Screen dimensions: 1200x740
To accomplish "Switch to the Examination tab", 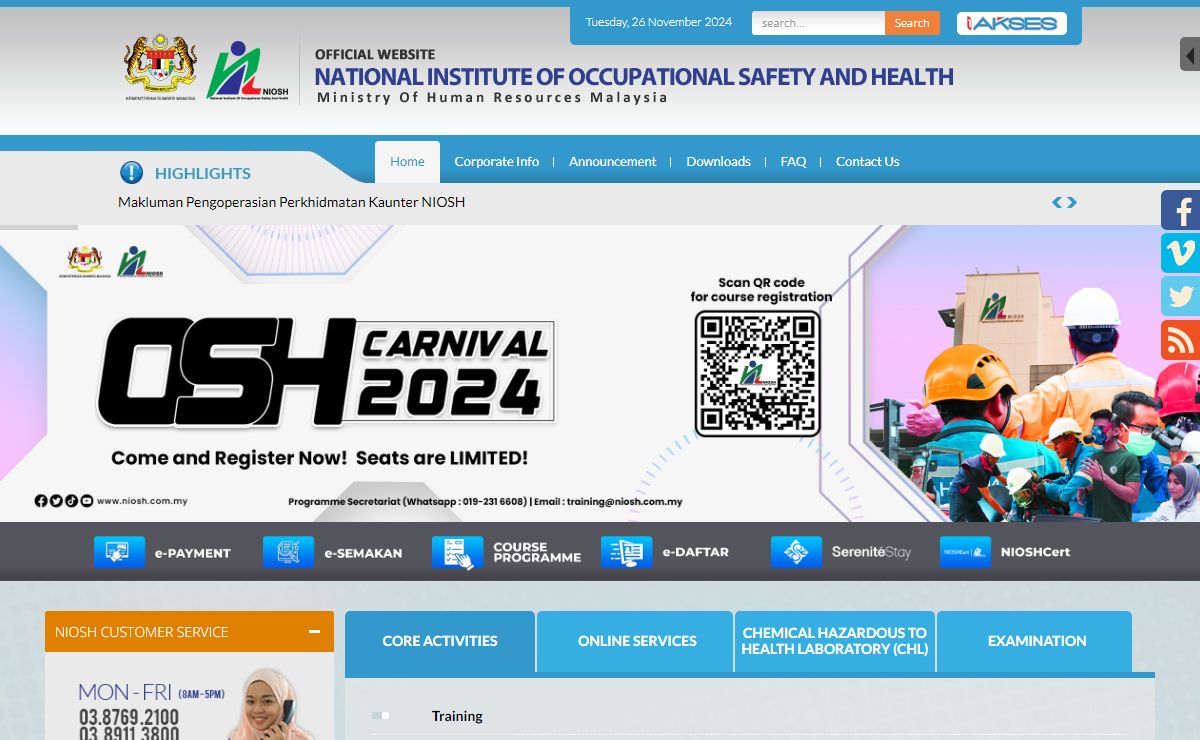I will pos(1036,641).
